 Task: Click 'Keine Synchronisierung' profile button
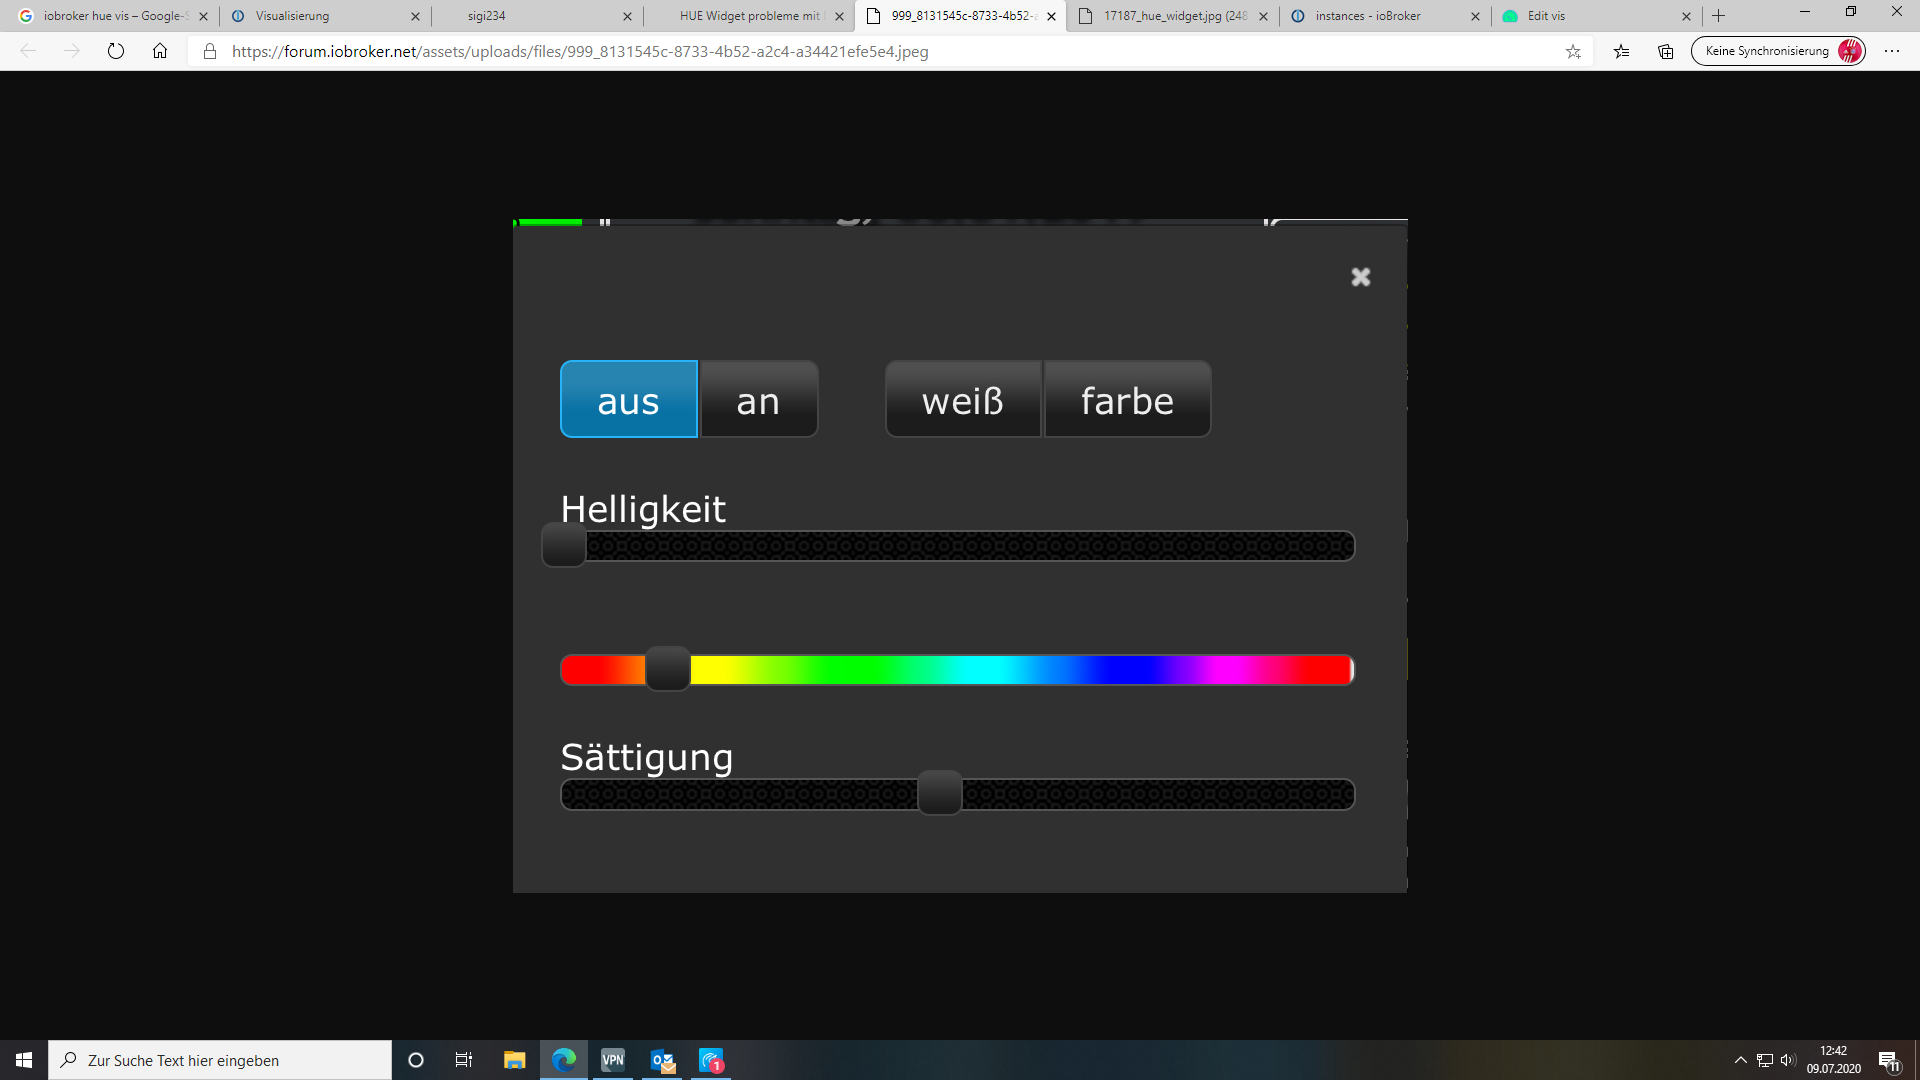(x=1777, y=51)
